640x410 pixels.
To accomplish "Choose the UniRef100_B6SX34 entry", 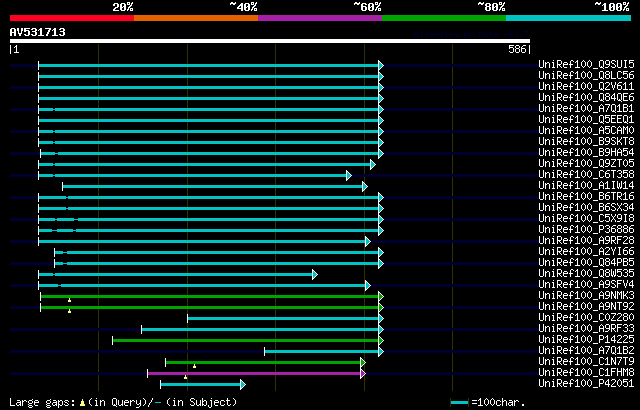I will pyautogui.click(x=586, y=208).
